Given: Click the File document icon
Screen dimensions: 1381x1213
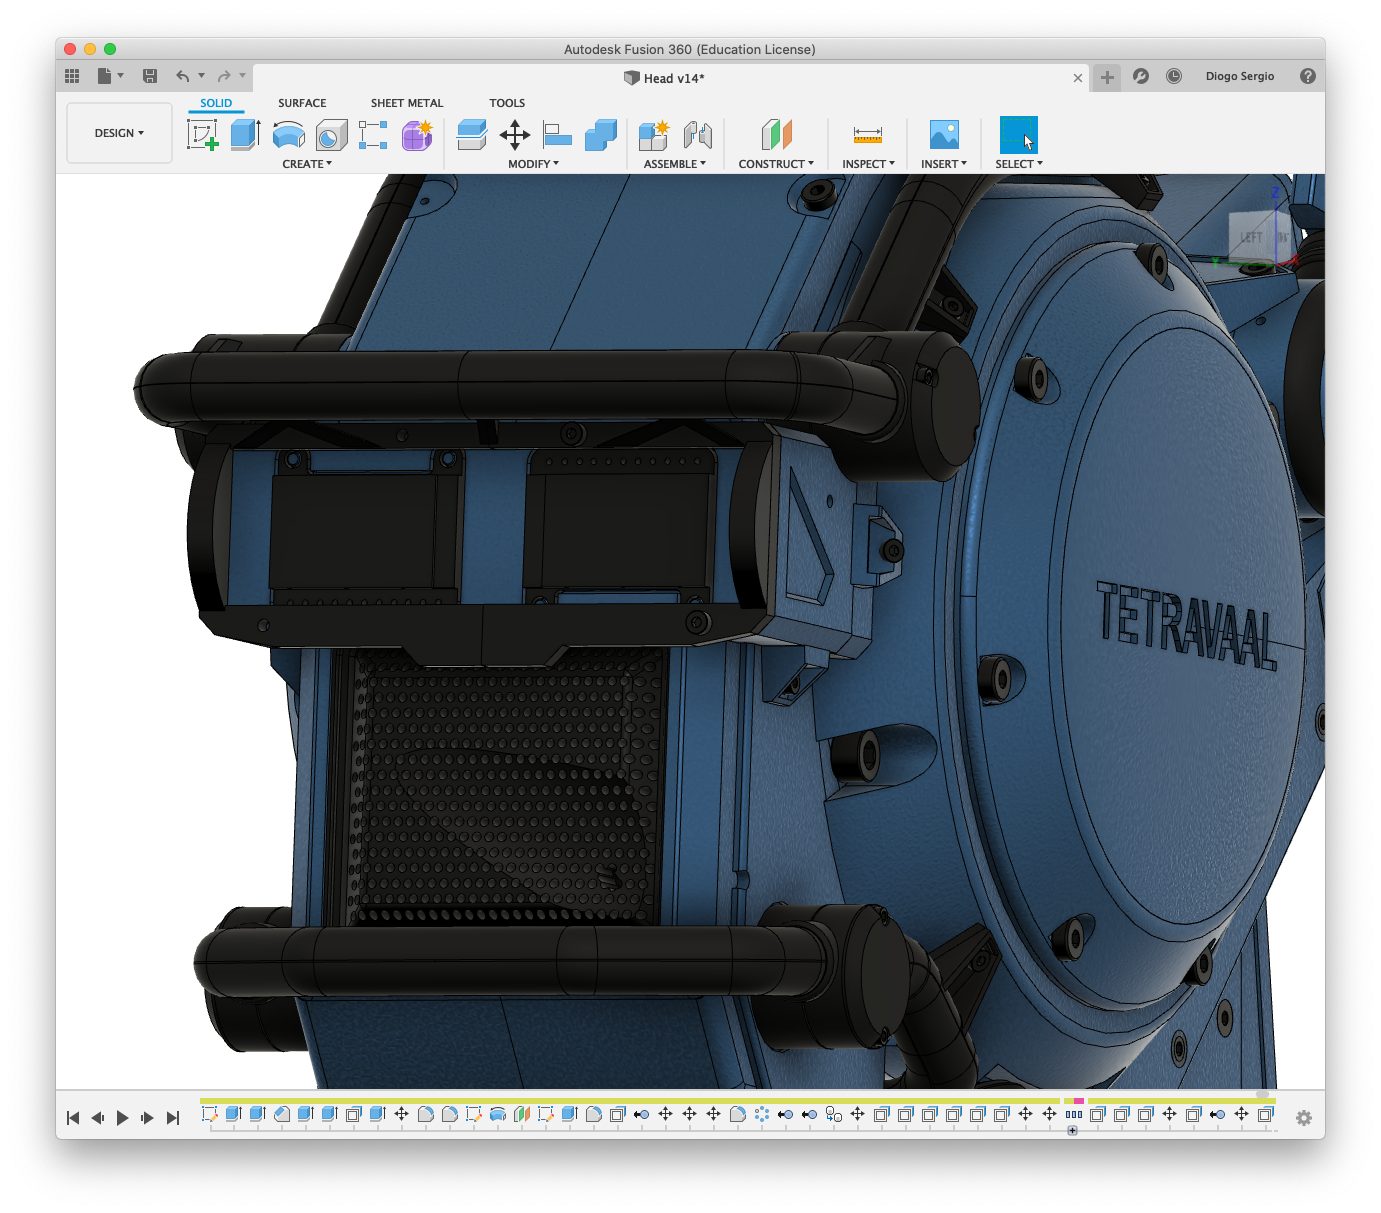Looking at the screenshot, I should 104,76.
